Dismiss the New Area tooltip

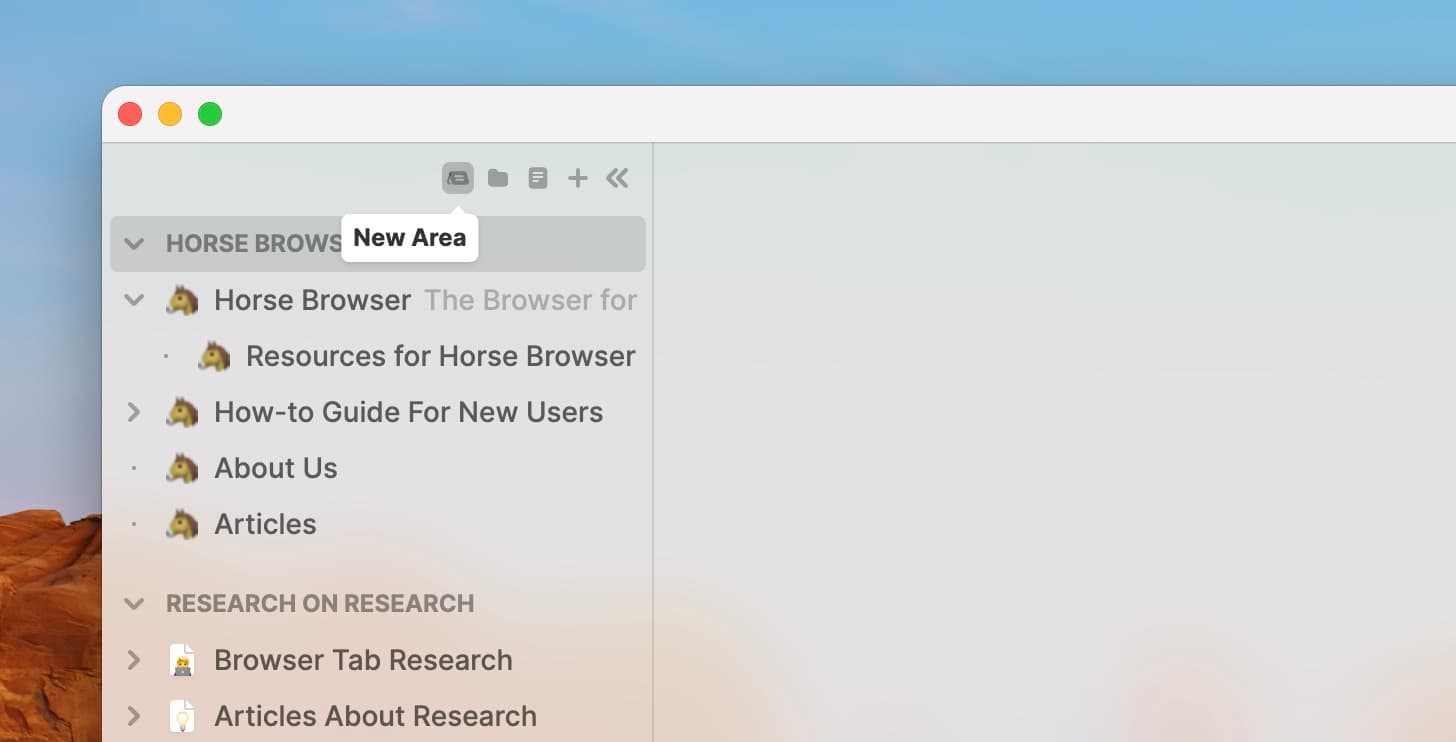(409, 237)
